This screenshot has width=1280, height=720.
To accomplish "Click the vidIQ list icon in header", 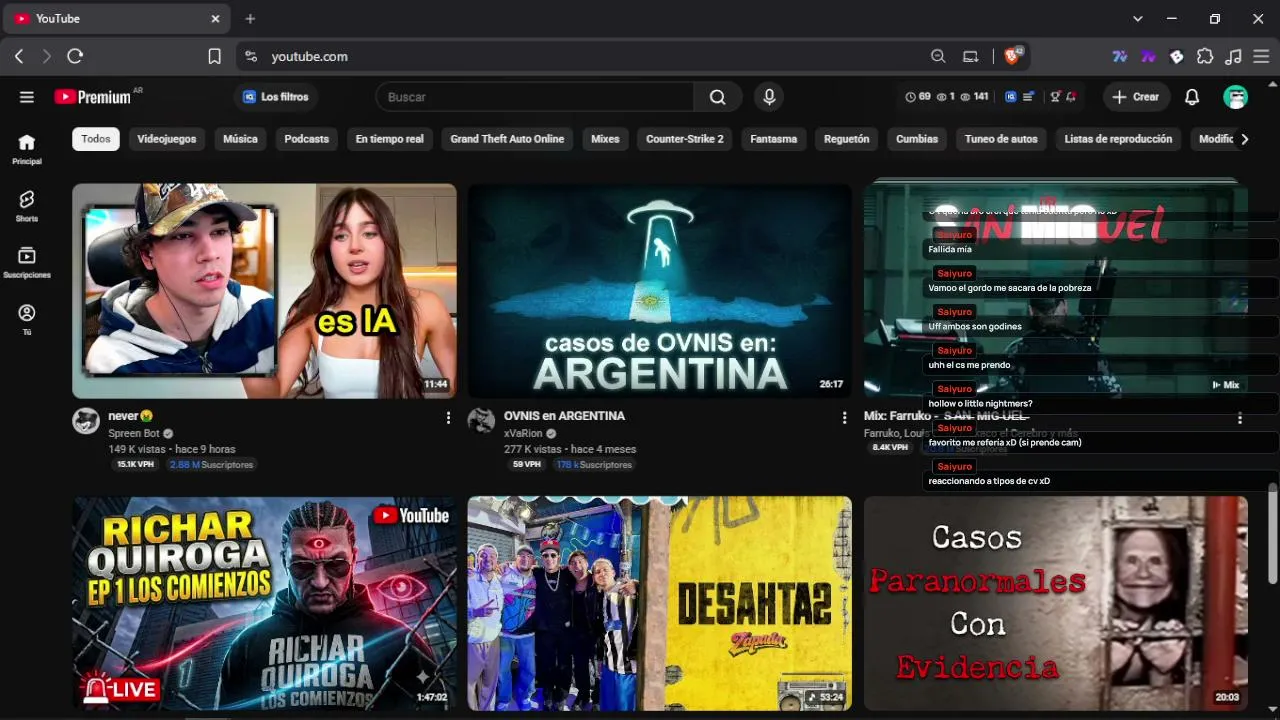I will coord(1028,97).
